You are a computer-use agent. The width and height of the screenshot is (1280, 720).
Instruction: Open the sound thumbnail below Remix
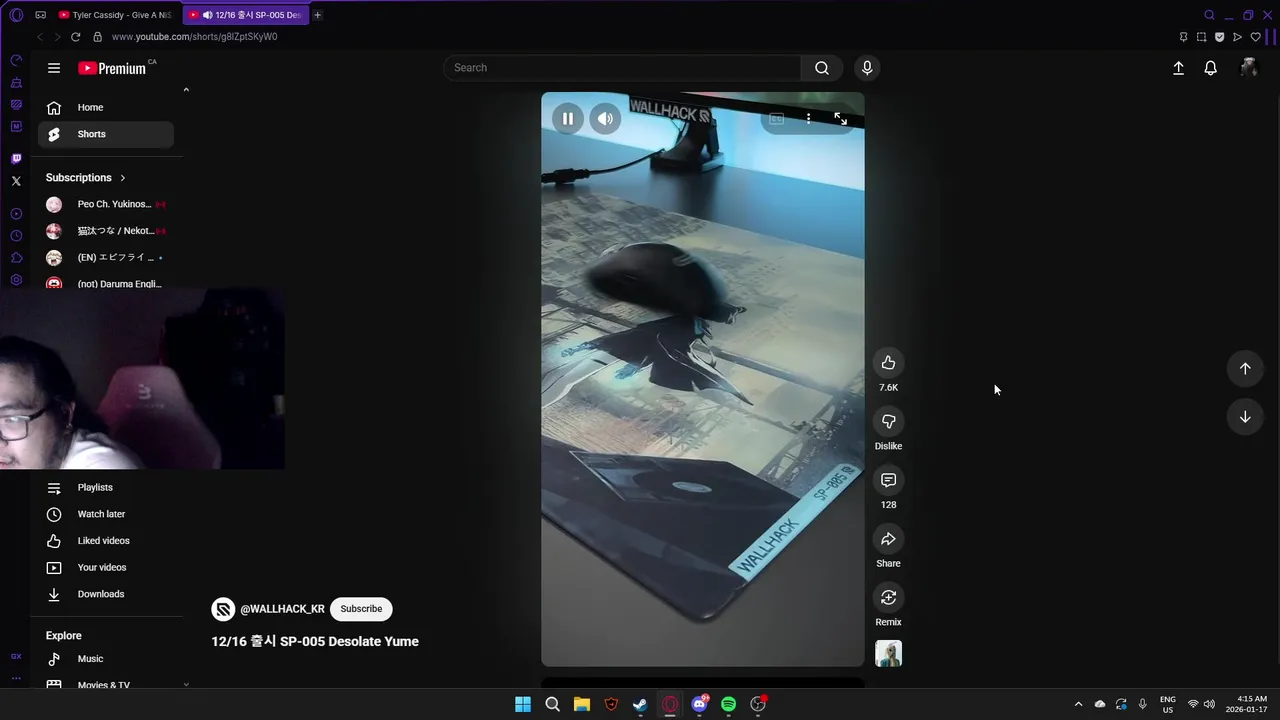[x=888, y=654]
